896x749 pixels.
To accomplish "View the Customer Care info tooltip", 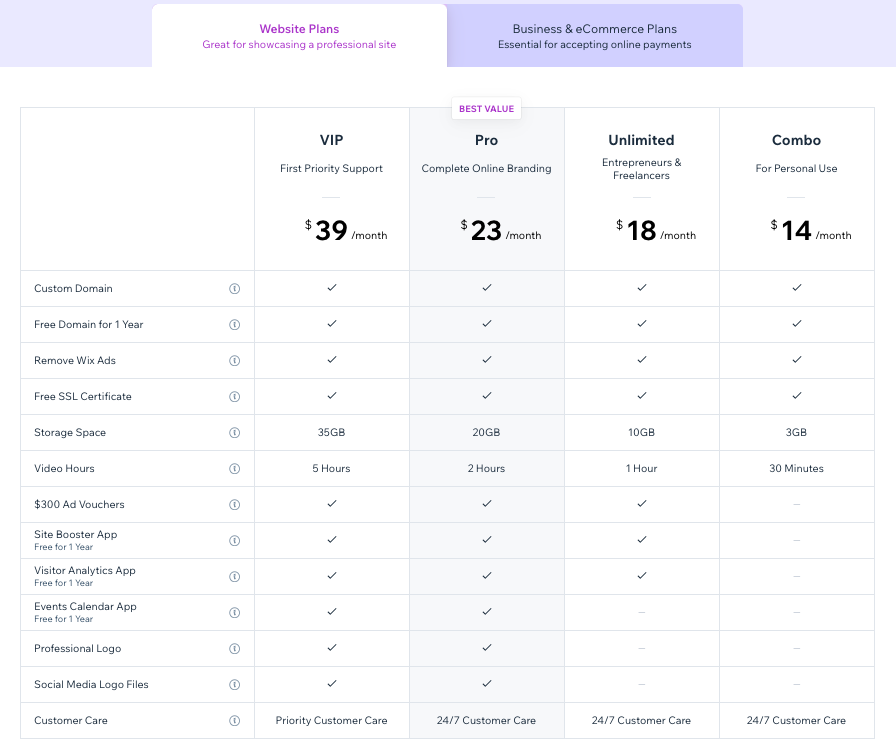I will click(235, 720).
